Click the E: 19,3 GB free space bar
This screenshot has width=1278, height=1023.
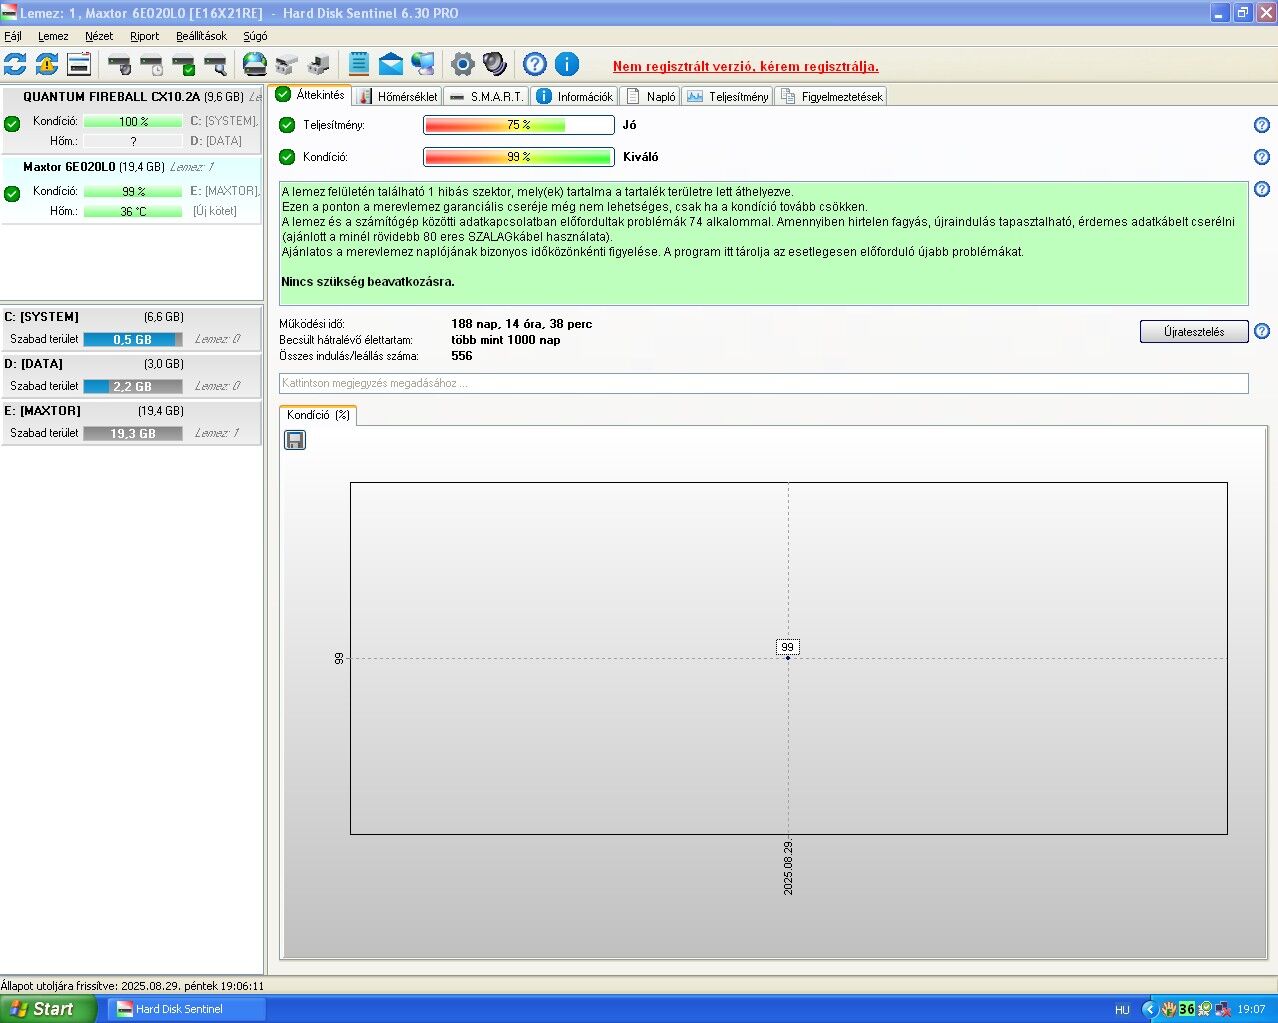click(x=133, y=433)
